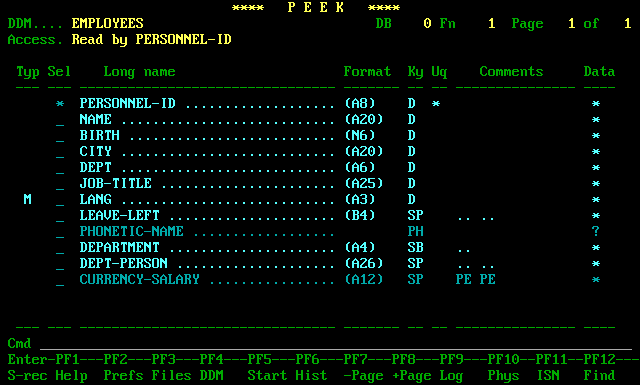Click the Format column header
Viewport: 640px width, 385px height.
pyautogui.click(x=367, y=72)
